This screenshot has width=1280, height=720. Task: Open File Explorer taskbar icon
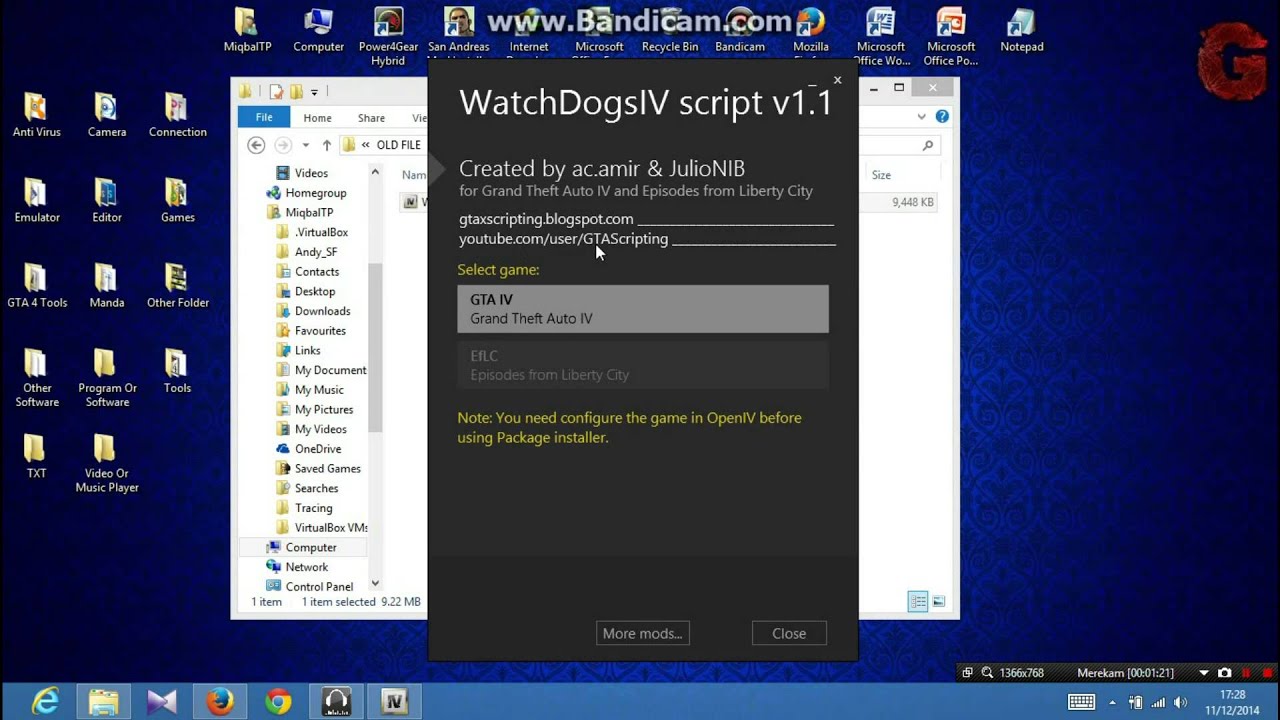tap(103, 702)
